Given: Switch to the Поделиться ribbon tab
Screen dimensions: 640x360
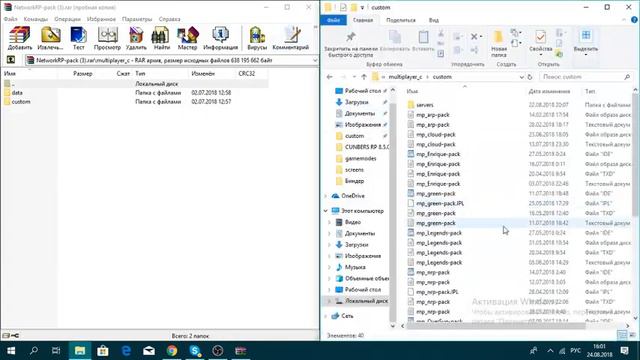Looking at the screenshot, I should (x=401, y=20).
